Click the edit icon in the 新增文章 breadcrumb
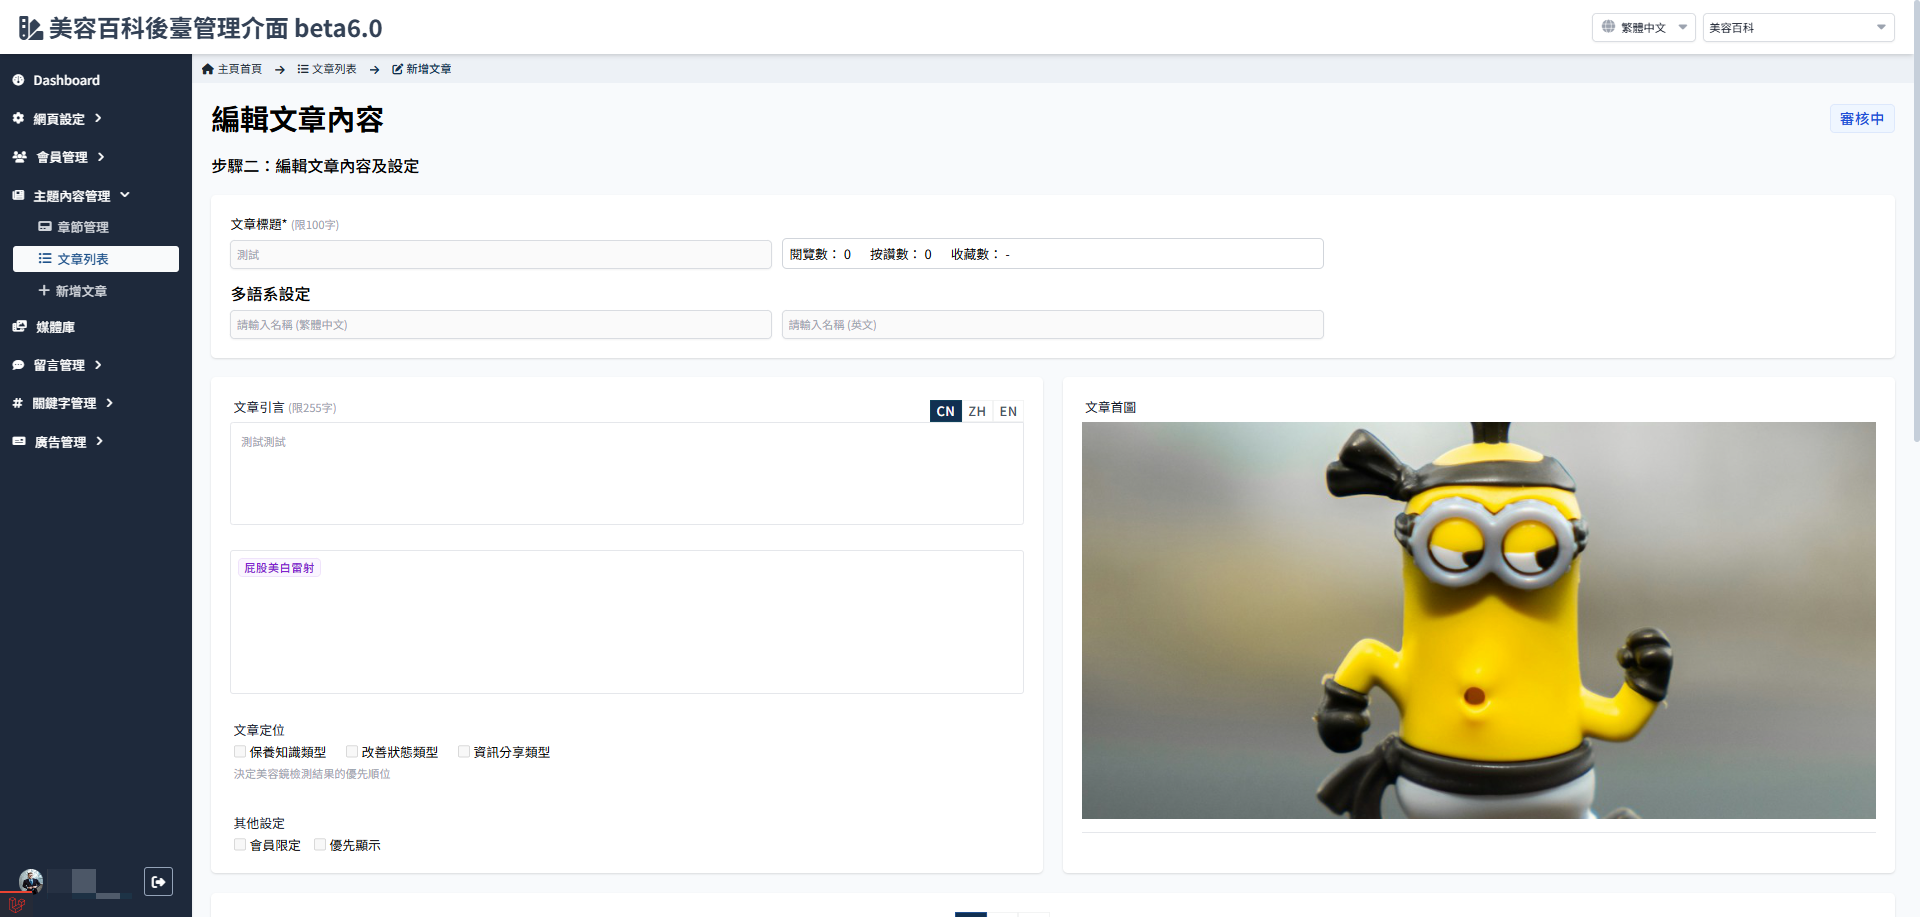The height and width of the screenshot is (917, 1920). pos(397,69)
